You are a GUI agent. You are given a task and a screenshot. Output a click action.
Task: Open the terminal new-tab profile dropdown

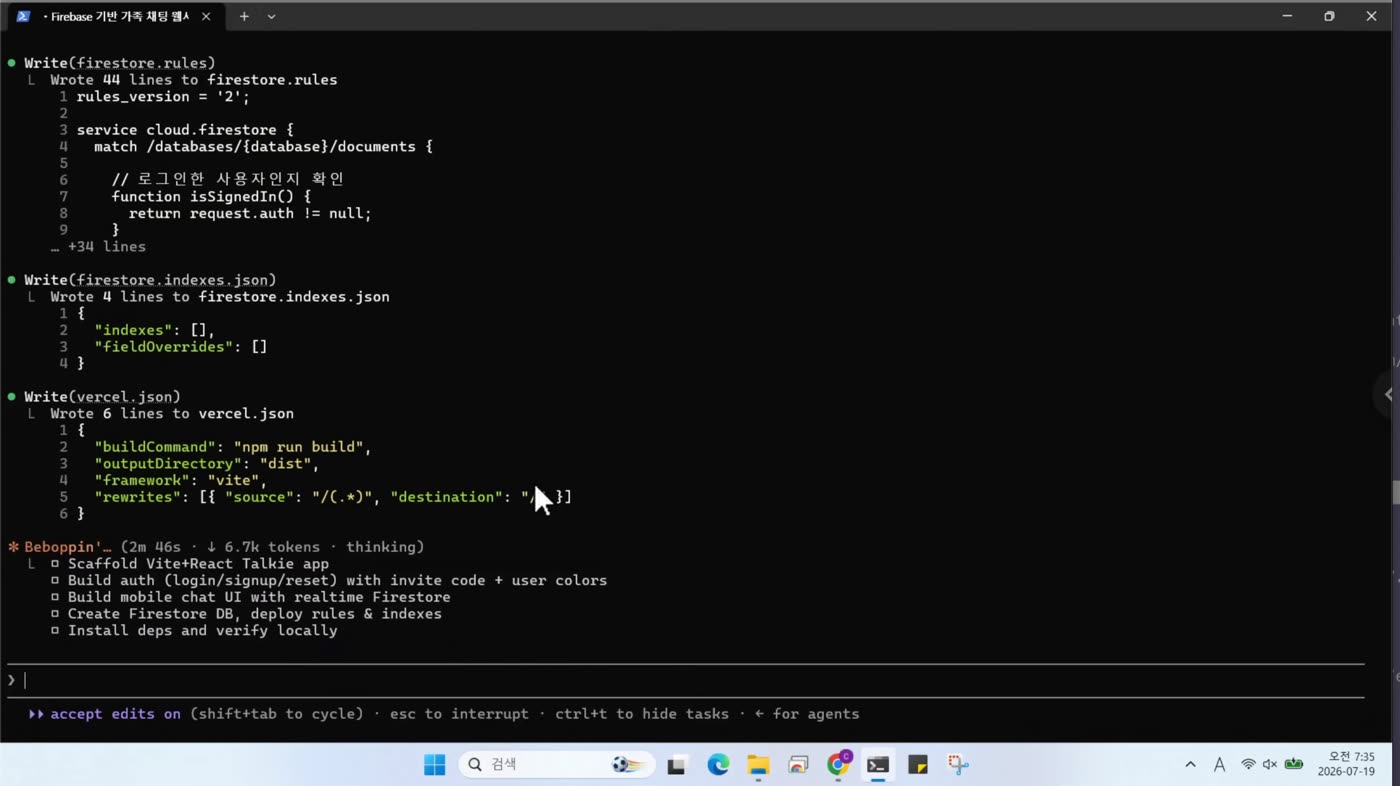271,16
